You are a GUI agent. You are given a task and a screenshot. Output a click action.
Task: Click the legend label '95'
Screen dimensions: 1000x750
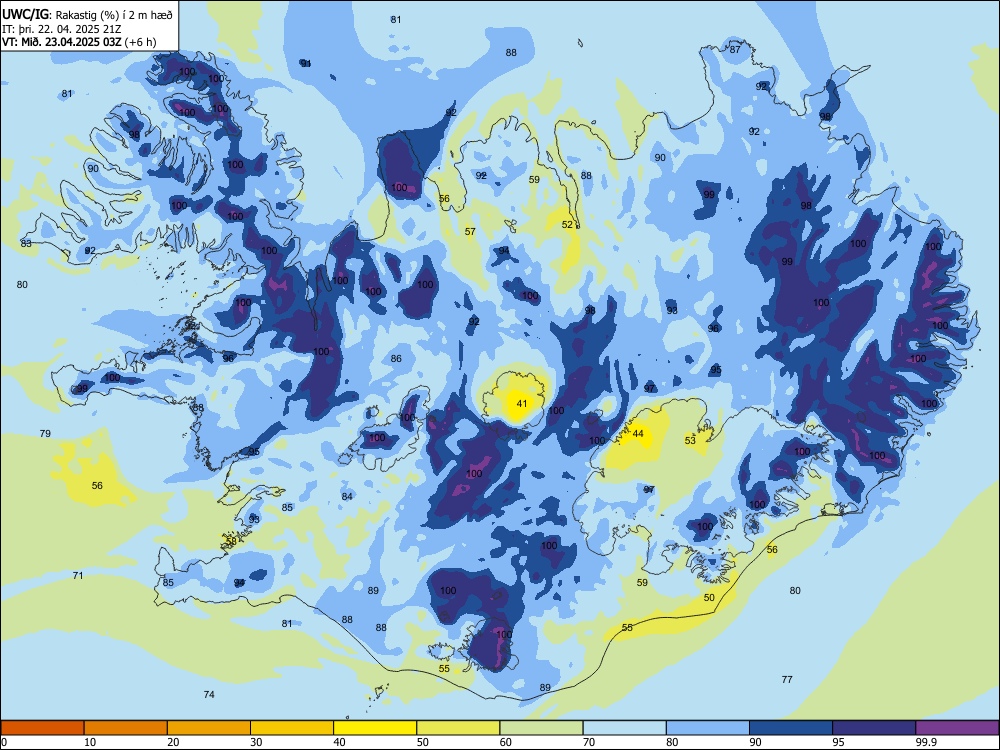[x=838, y=742]
